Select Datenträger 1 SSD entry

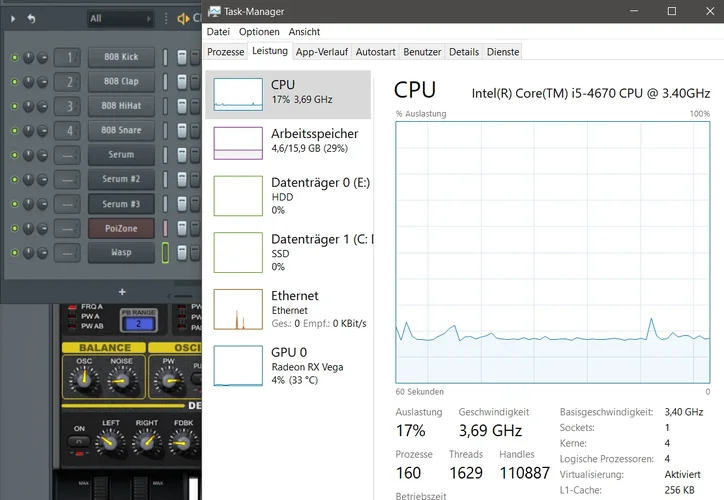[288, 253]
